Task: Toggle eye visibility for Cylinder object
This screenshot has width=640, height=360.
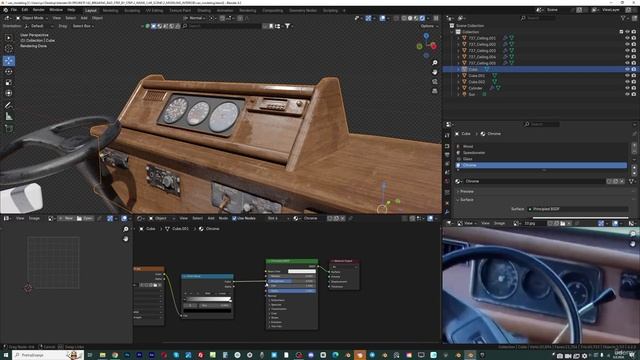Action: point(627,88)
